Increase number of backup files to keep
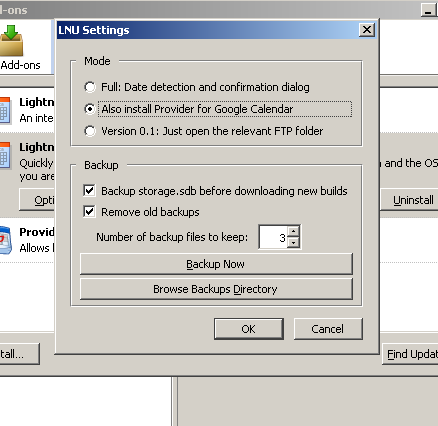 (293, 231)
